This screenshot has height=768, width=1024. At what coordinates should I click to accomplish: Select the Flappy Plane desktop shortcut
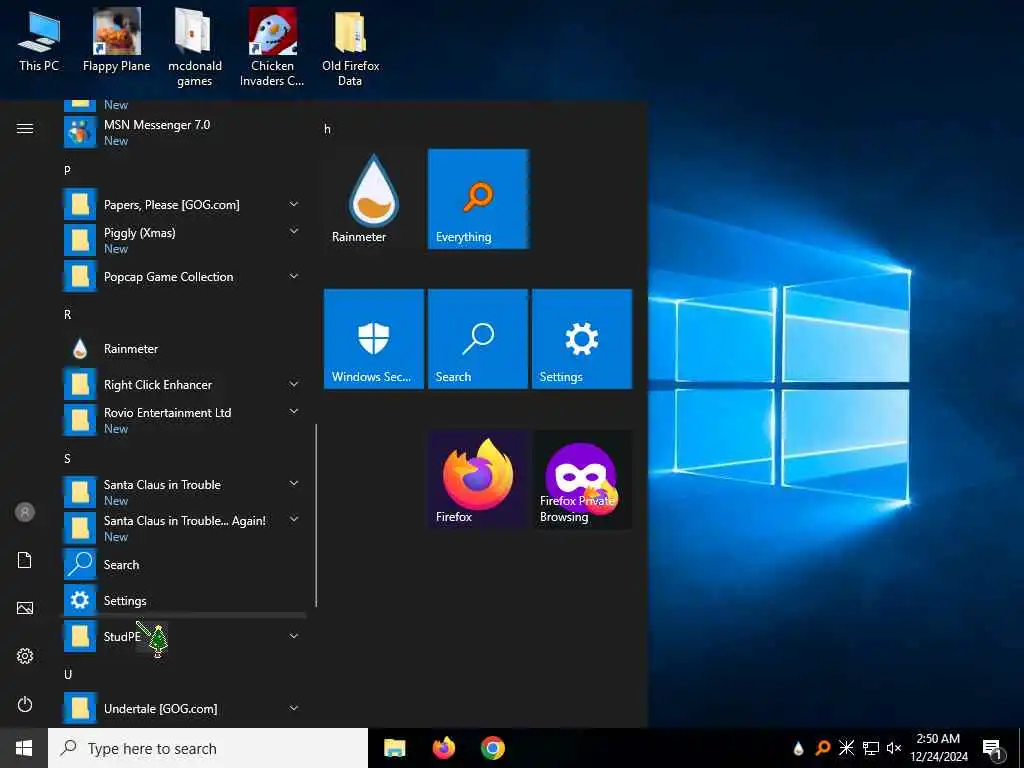tap(116, 41)
